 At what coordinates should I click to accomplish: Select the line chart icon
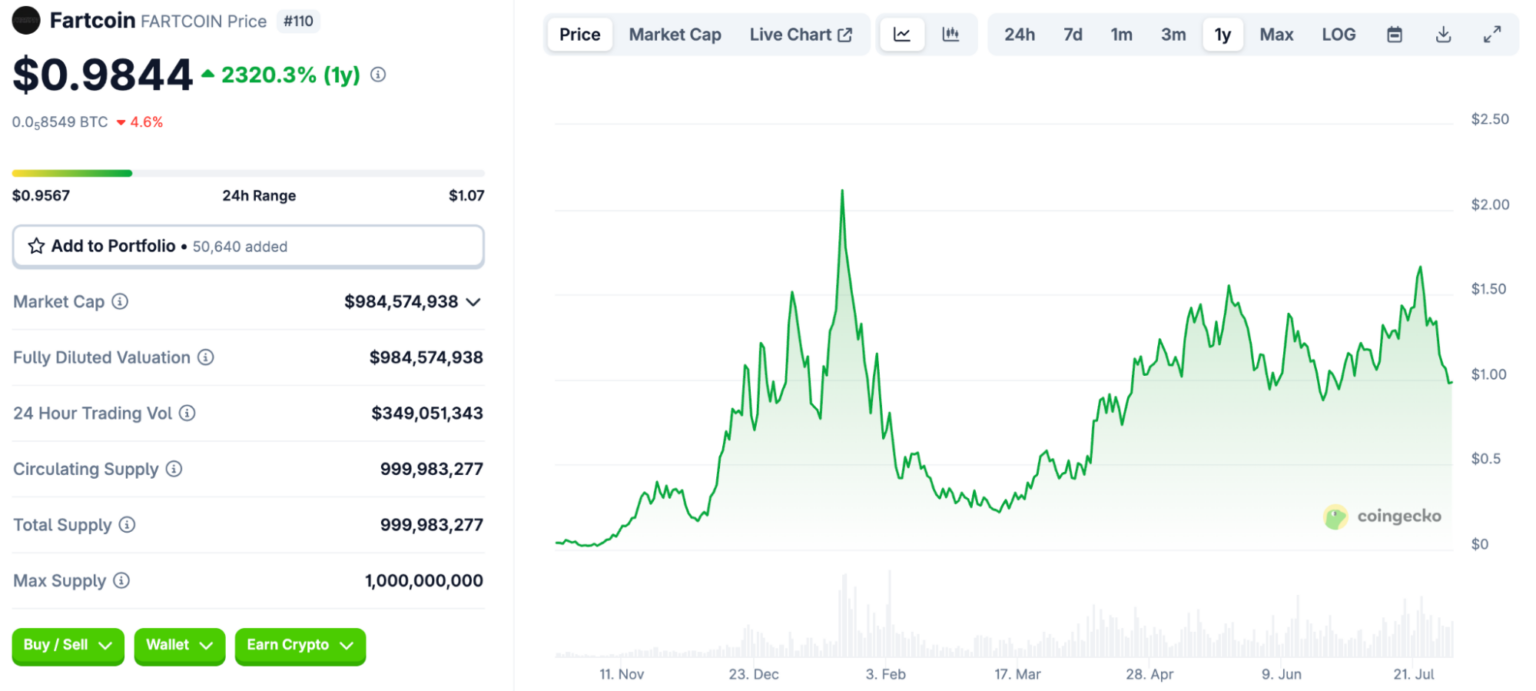[902, 33]
